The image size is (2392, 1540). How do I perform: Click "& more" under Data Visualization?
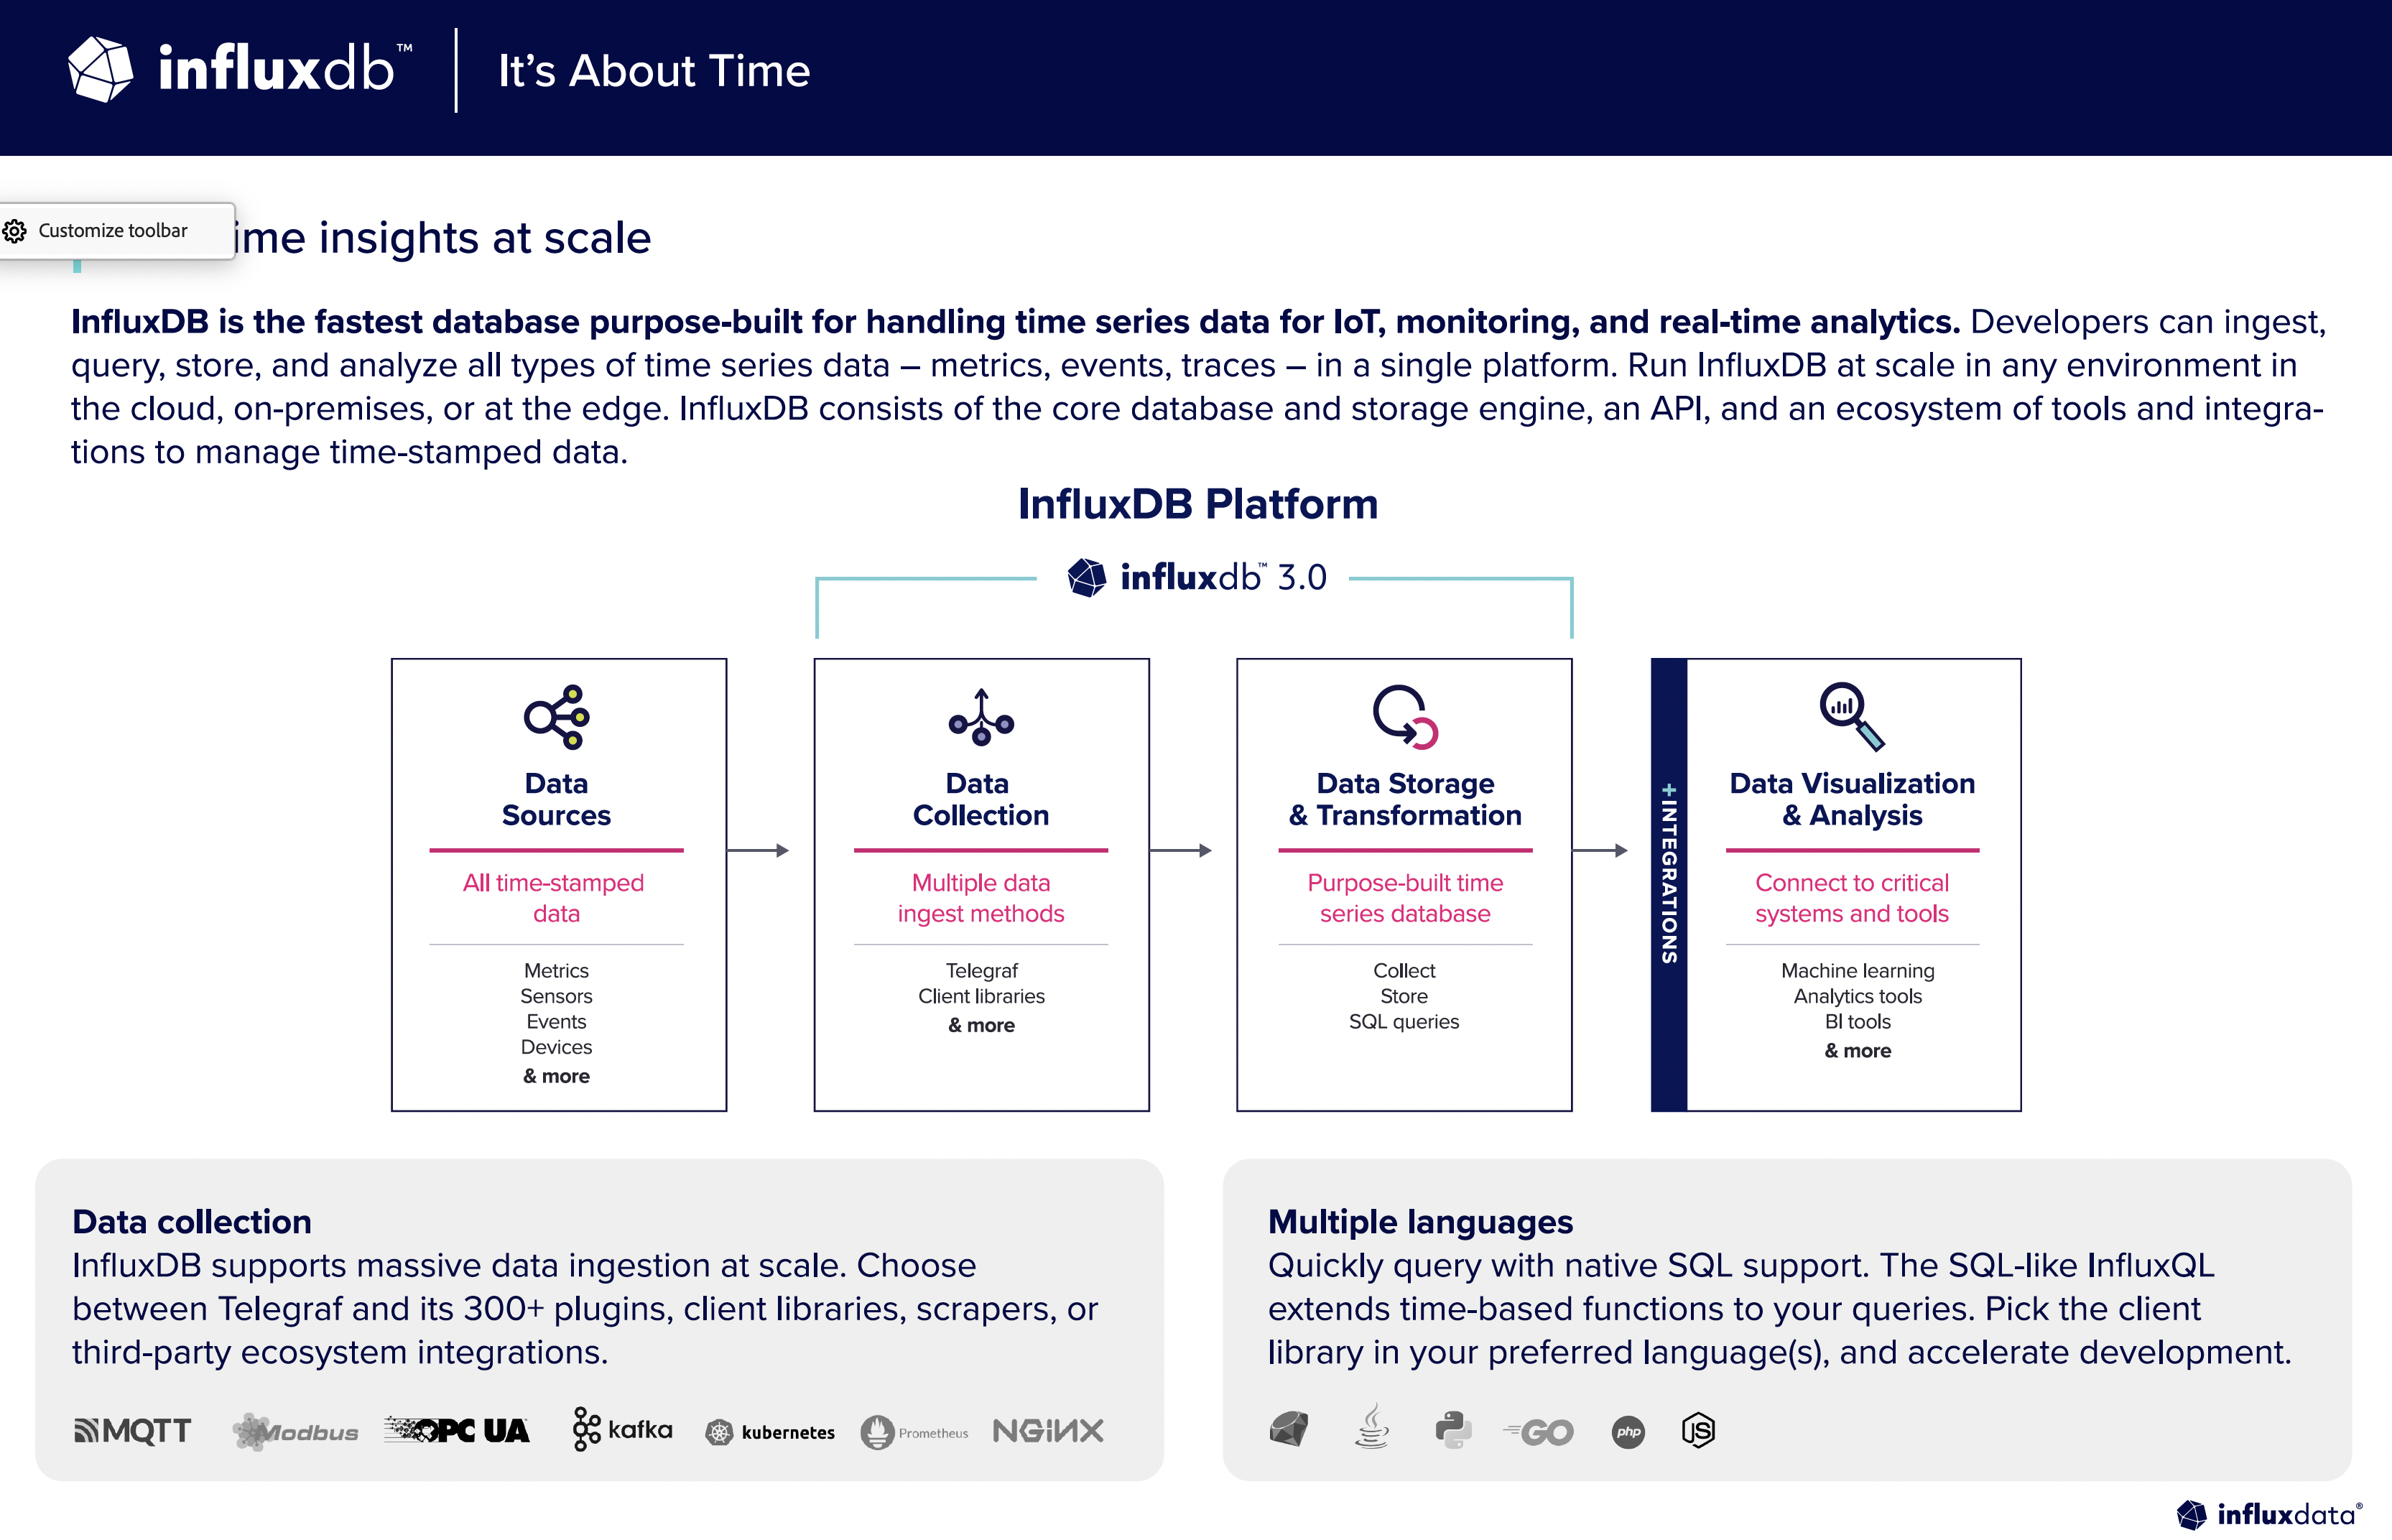coord(1857,1050)
